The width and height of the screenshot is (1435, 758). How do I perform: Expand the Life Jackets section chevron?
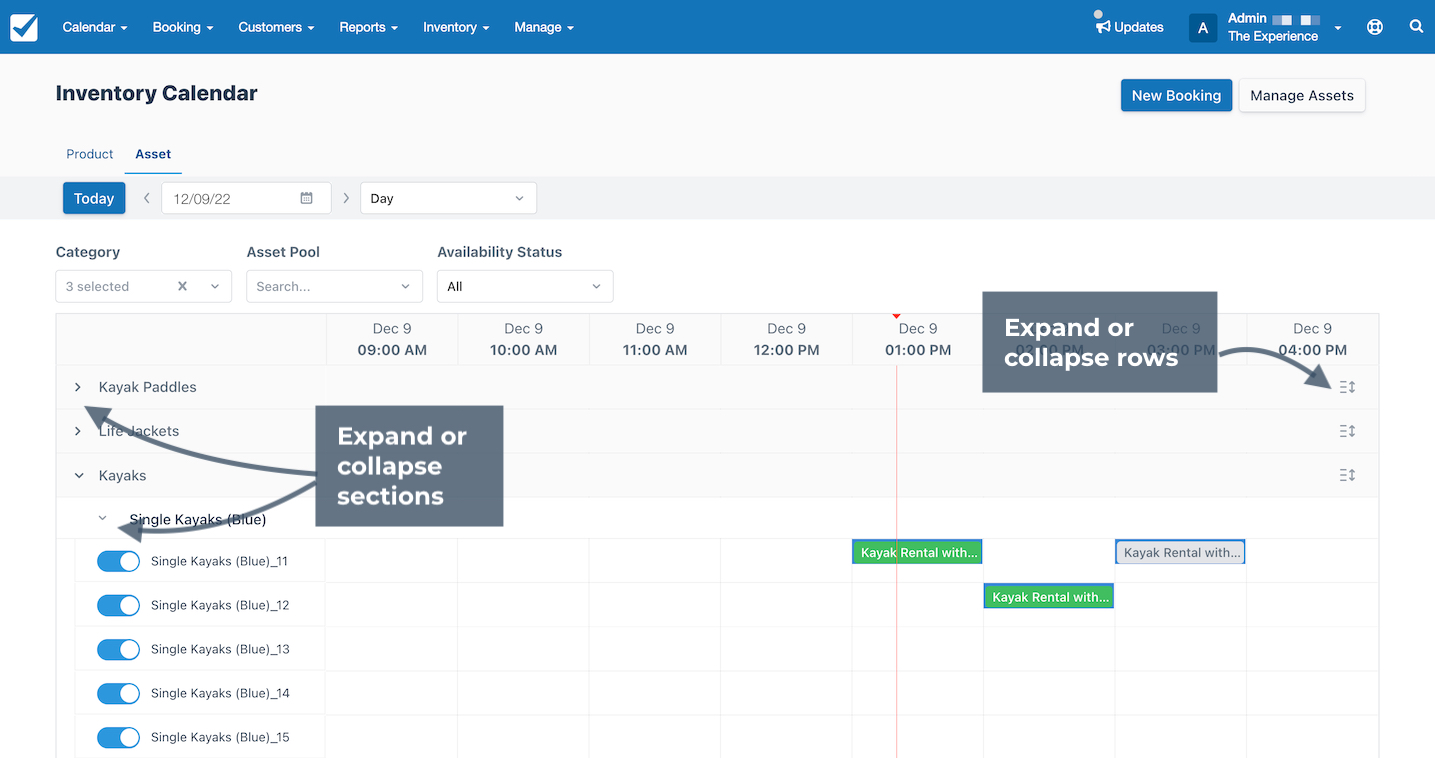pyautogui.click(x=78, y=431)
